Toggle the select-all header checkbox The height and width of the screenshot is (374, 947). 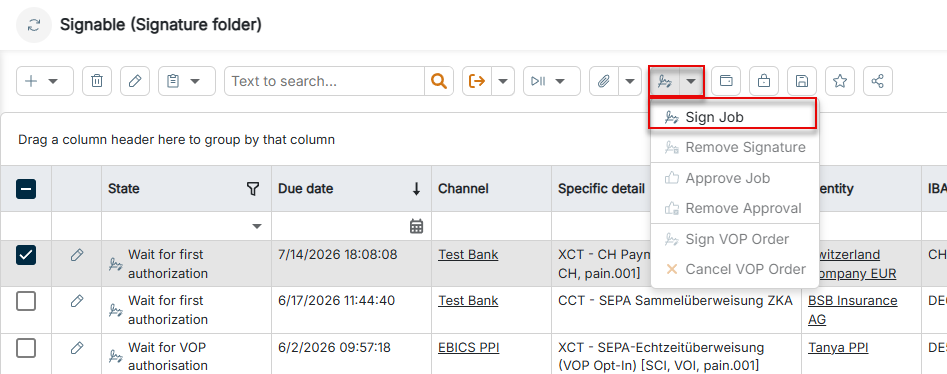tap(25, 189)
